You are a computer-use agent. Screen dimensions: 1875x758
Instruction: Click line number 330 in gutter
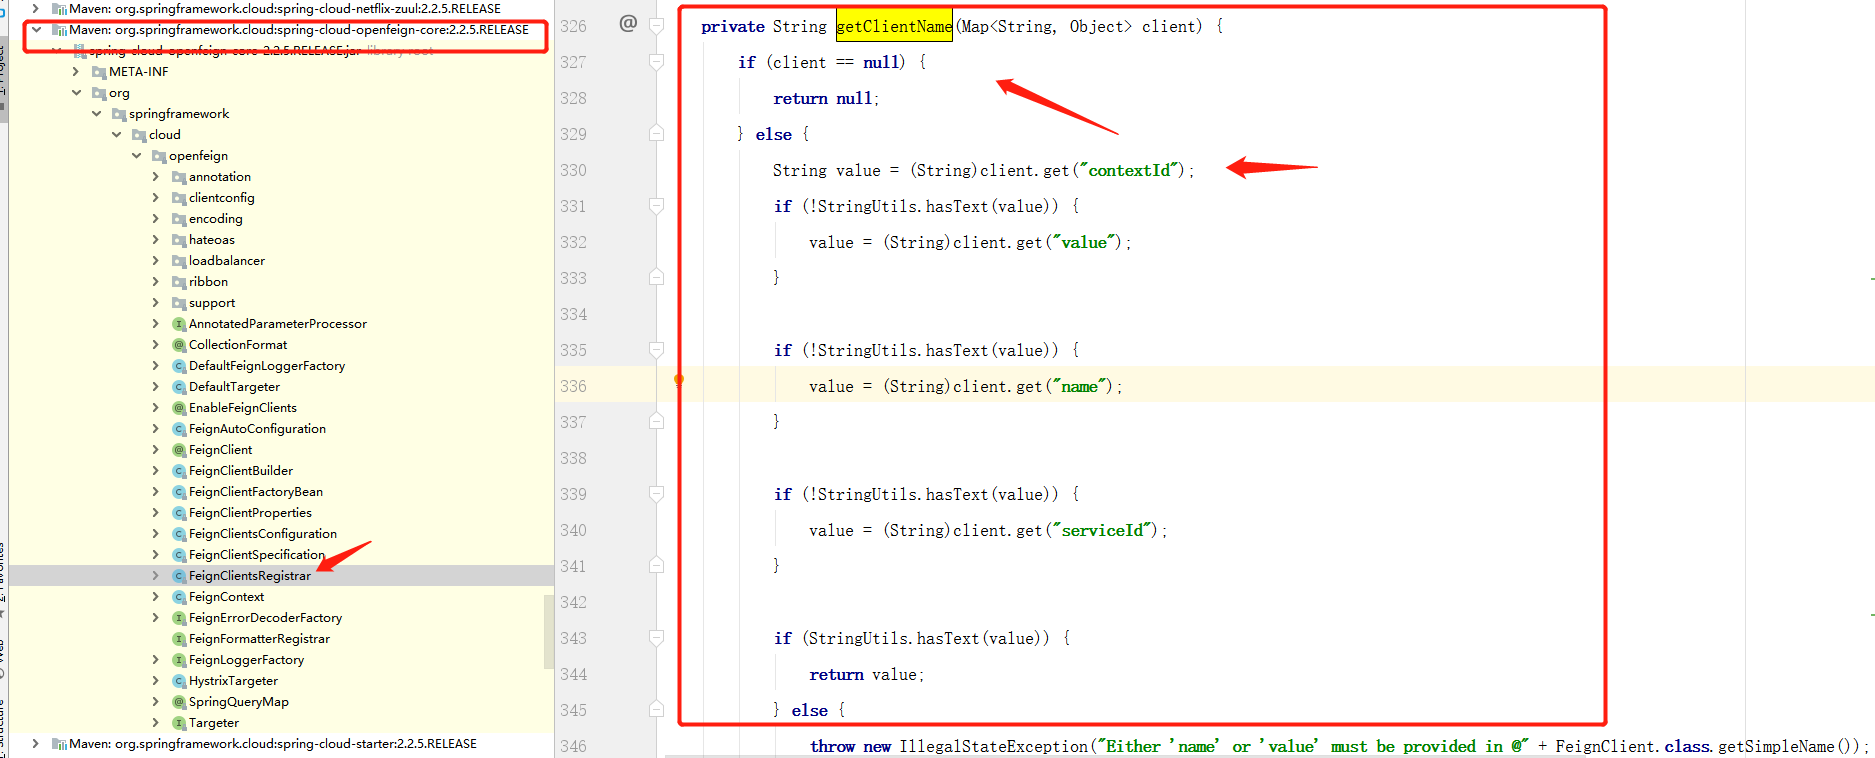573,171
